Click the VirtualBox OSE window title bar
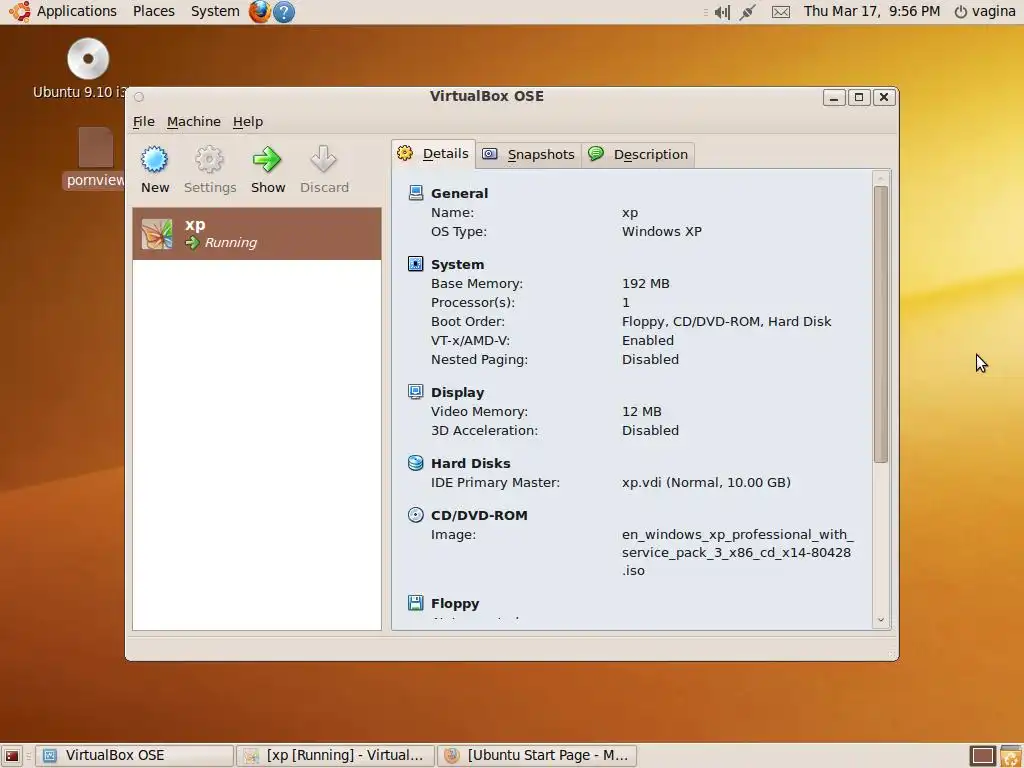 coord(487,96)
